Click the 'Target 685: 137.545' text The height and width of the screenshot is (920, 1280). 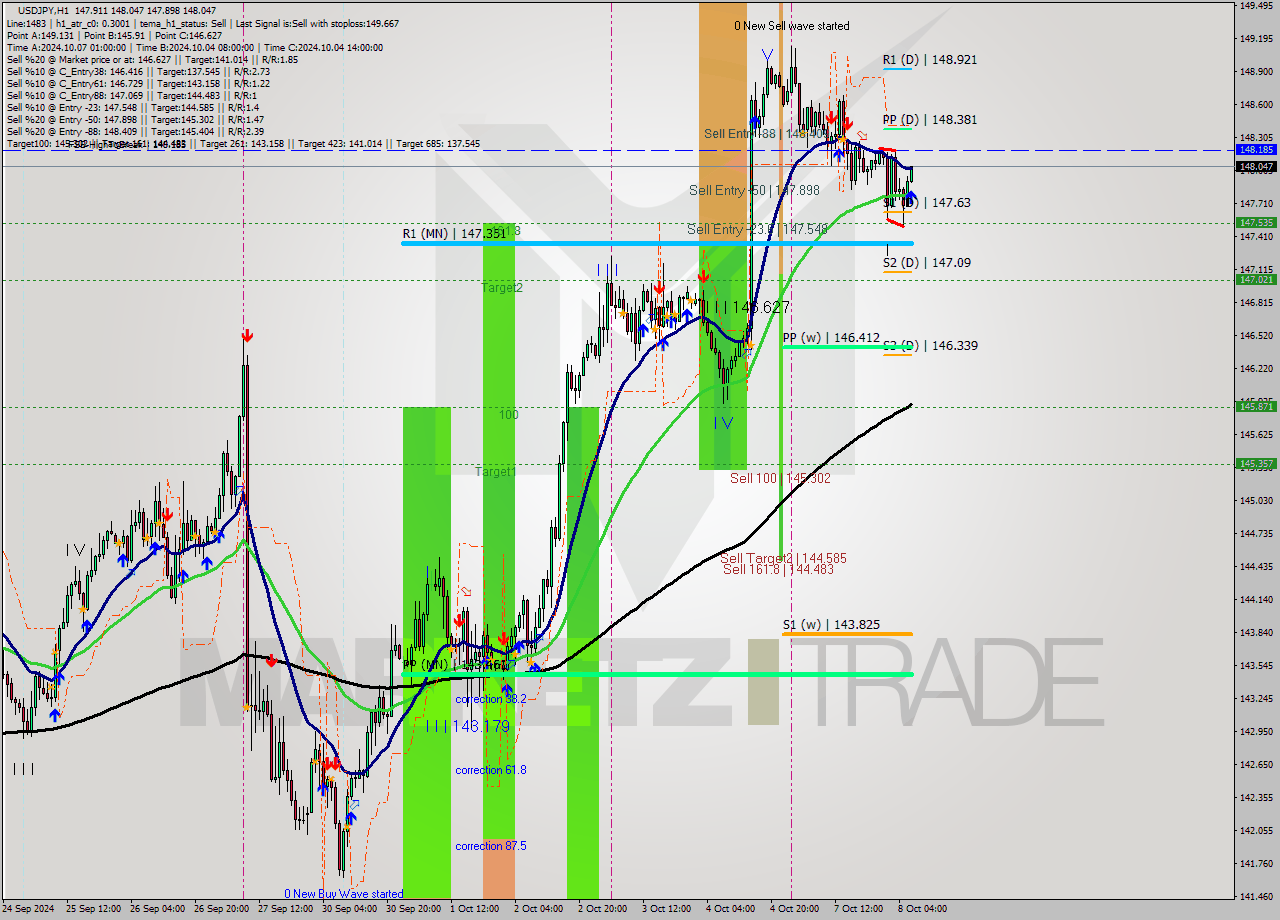pyautogui.click(x=438, y=144)
